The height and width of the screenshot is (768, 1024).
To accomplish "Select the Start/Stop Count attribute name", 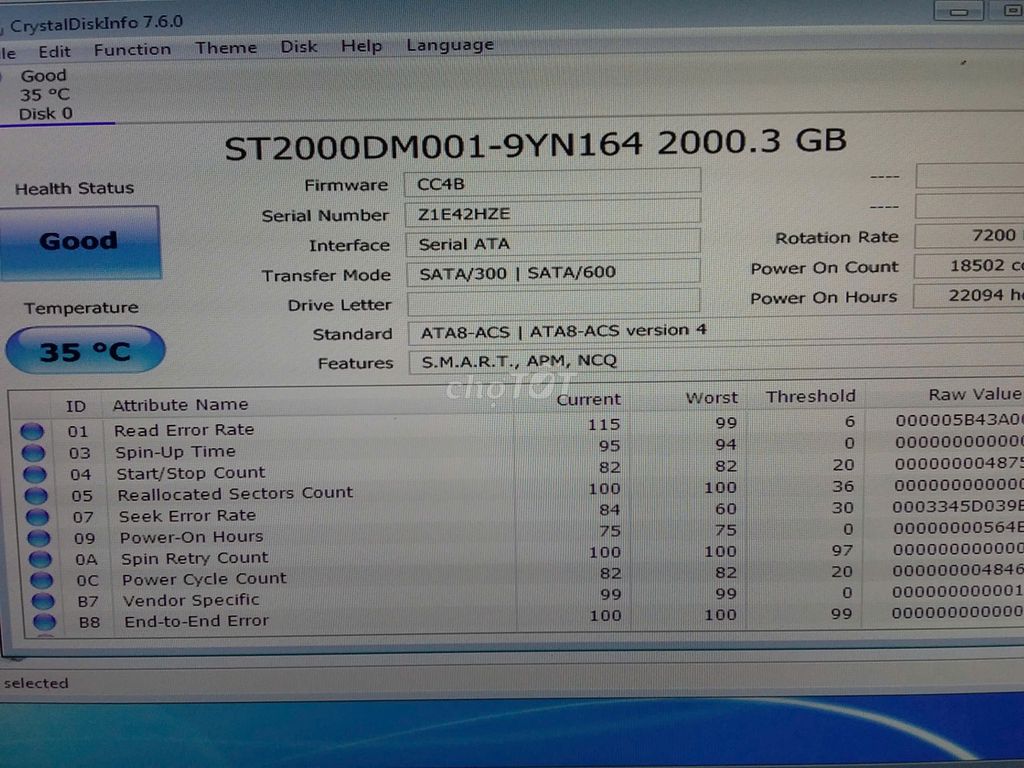I will pos(191,473).
